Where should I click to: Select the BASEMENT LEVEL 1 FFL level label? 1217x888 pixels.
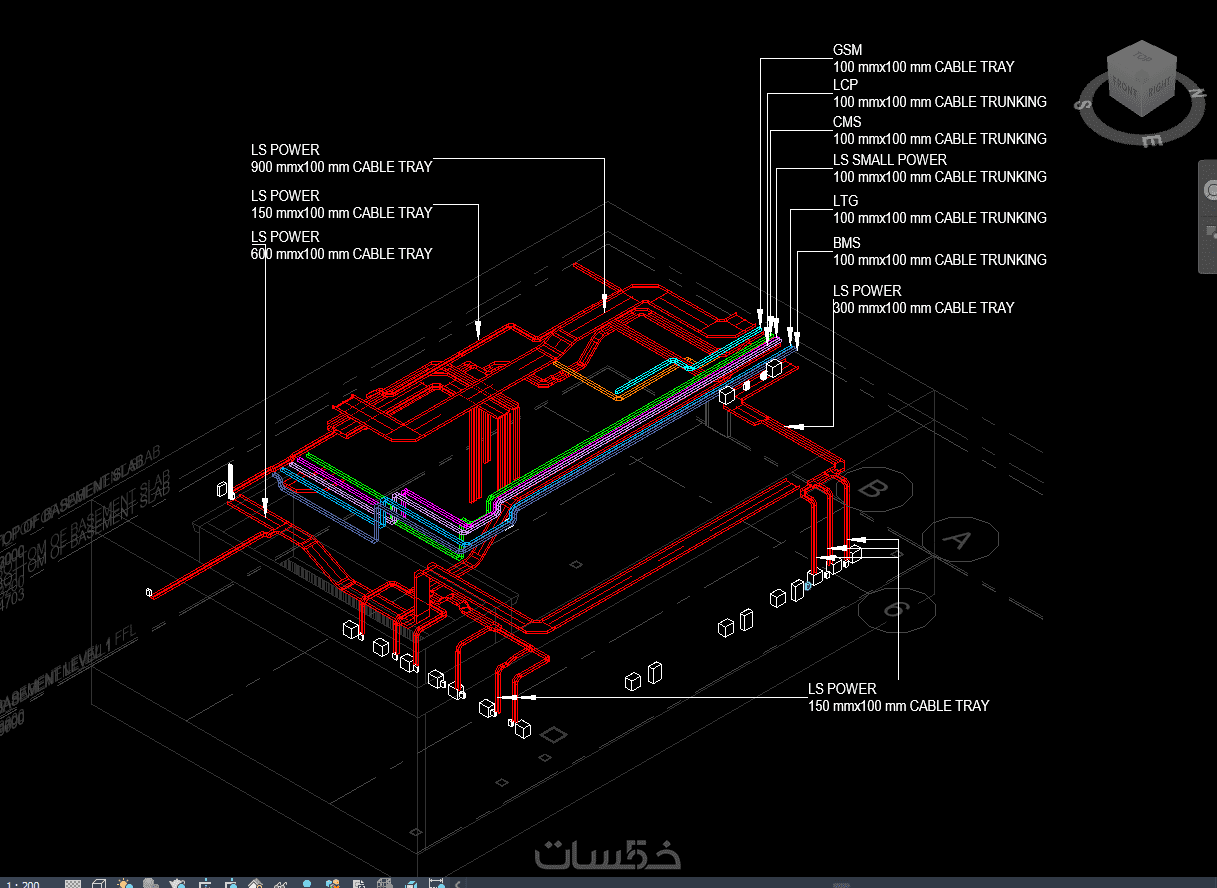pos(68,668)
